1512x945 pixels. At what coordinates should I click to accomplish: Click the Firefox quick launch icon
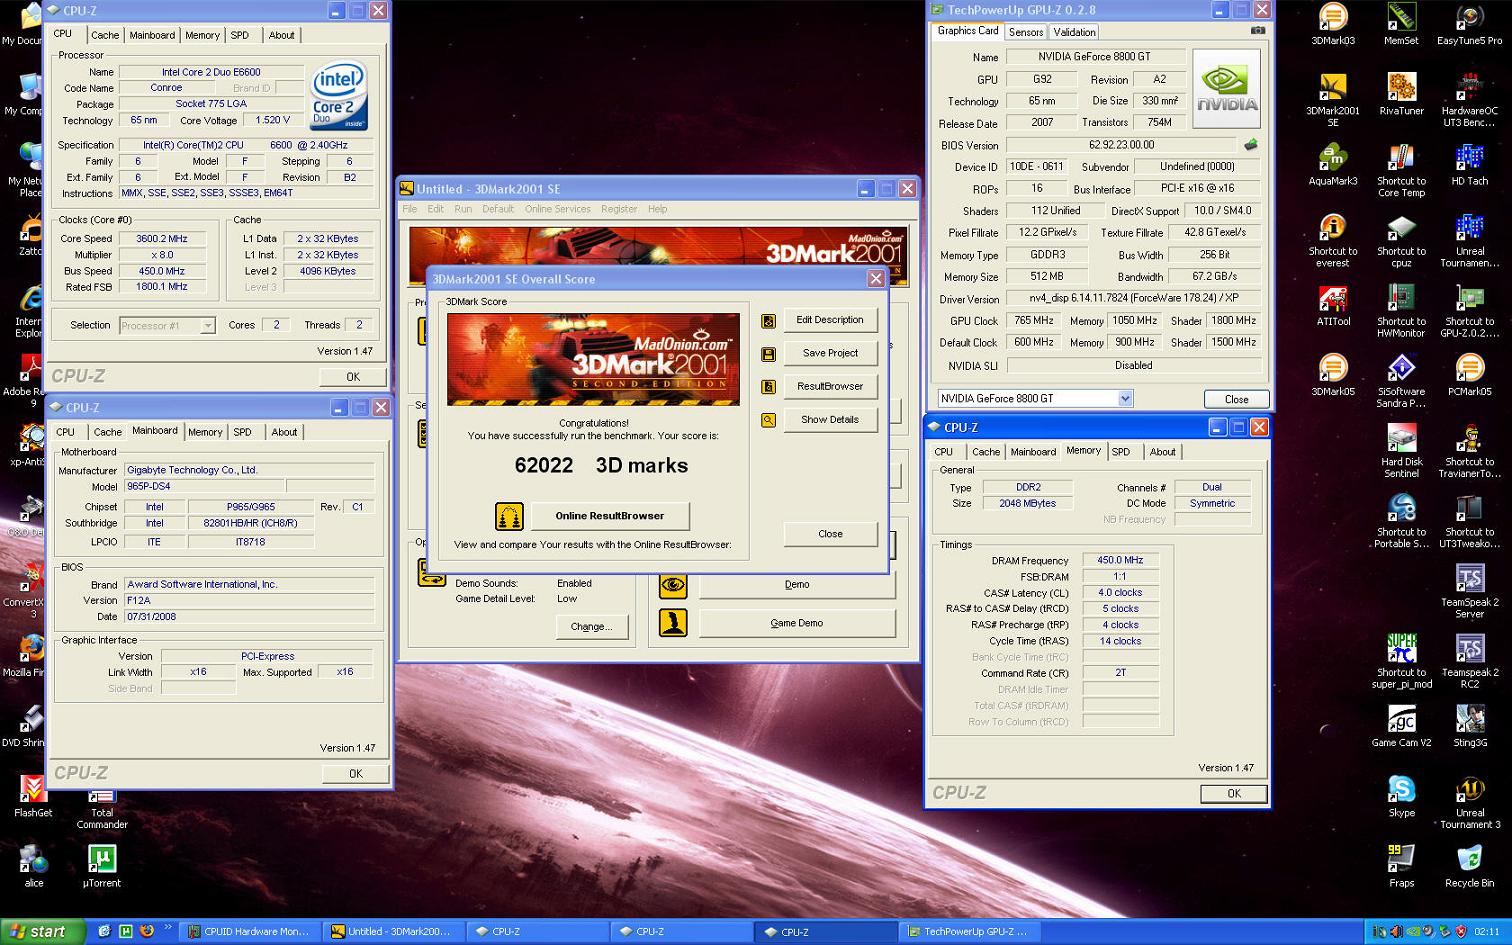(x=146, y=932)
